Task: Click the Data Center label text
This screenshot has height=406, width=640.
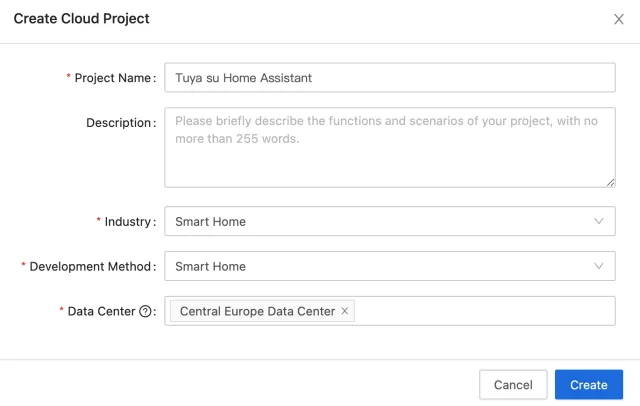Action: click(101, 312)
